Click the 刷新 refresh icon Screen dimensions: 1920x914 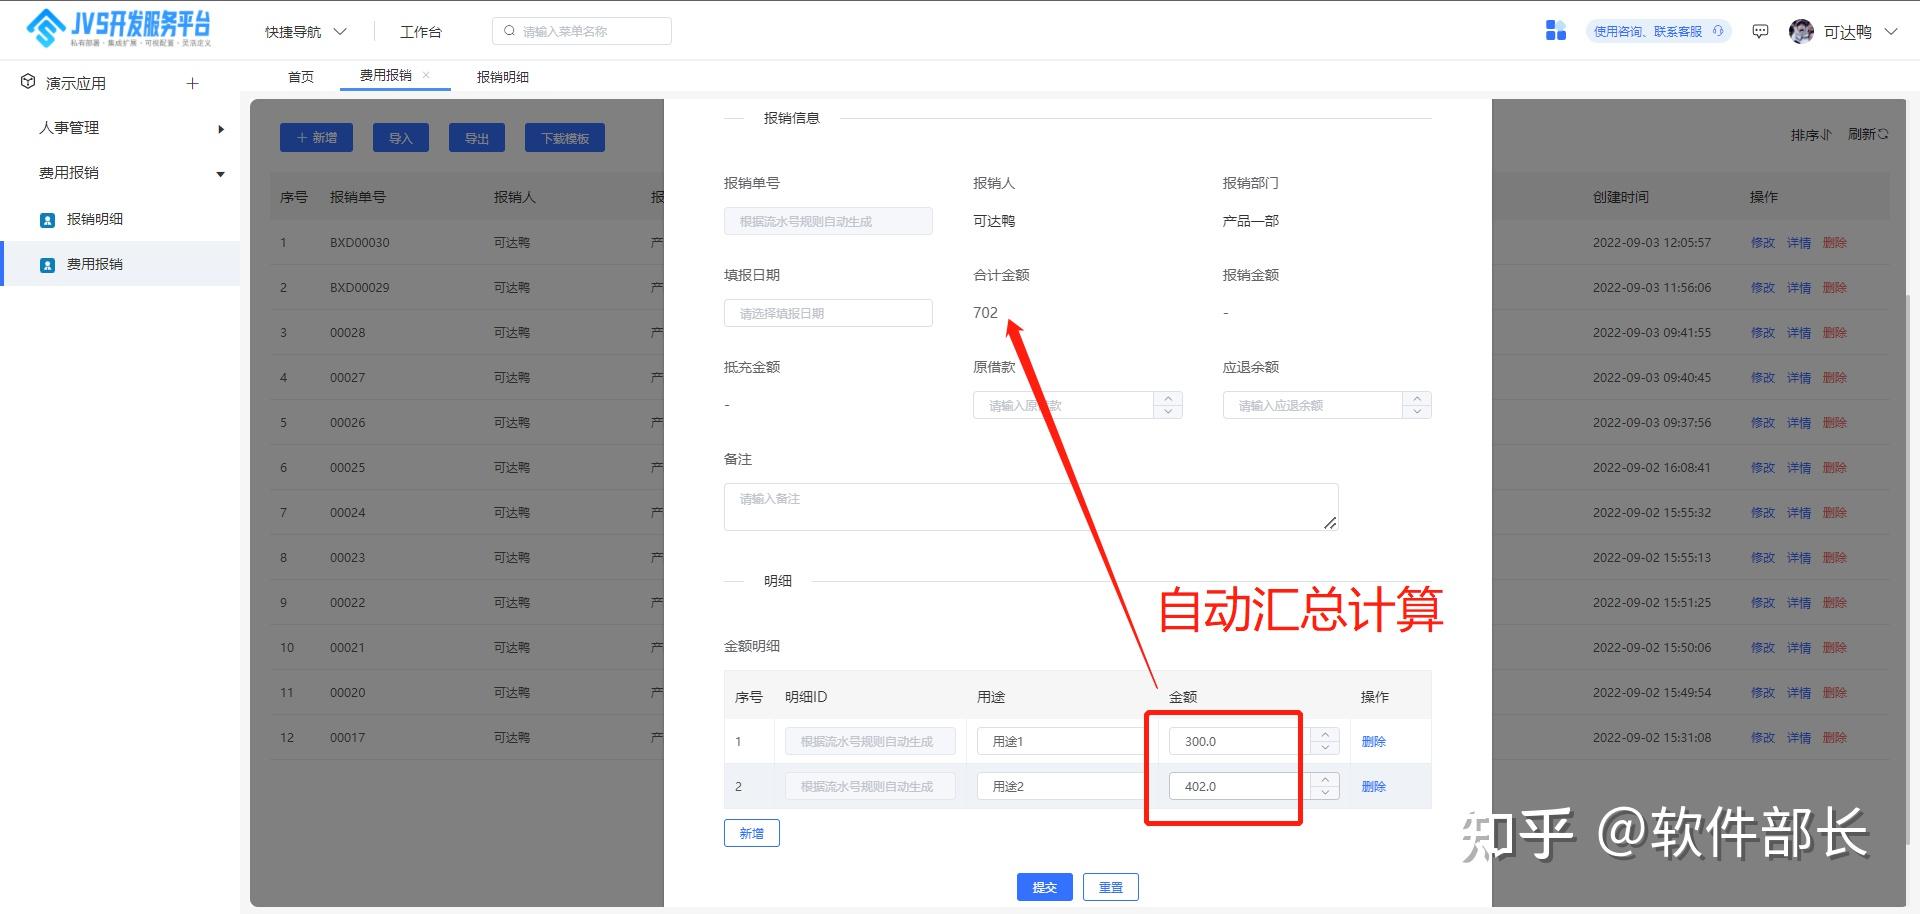point(1883,134)
